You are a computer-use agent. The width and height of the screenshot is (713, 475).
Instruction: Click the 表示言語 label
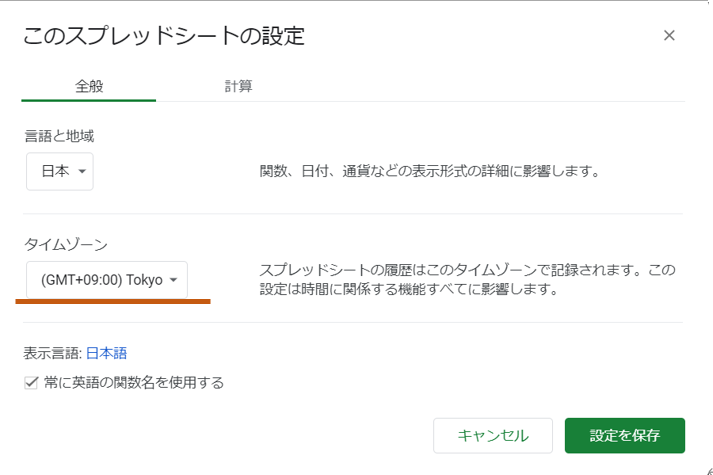[x=50, y=352]
